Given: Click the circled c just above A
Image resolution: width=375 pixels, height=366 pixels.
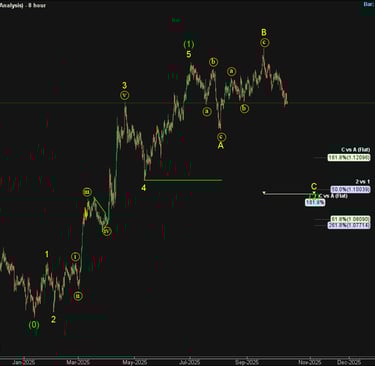Looking at the screenshot, I should [221, 137].
